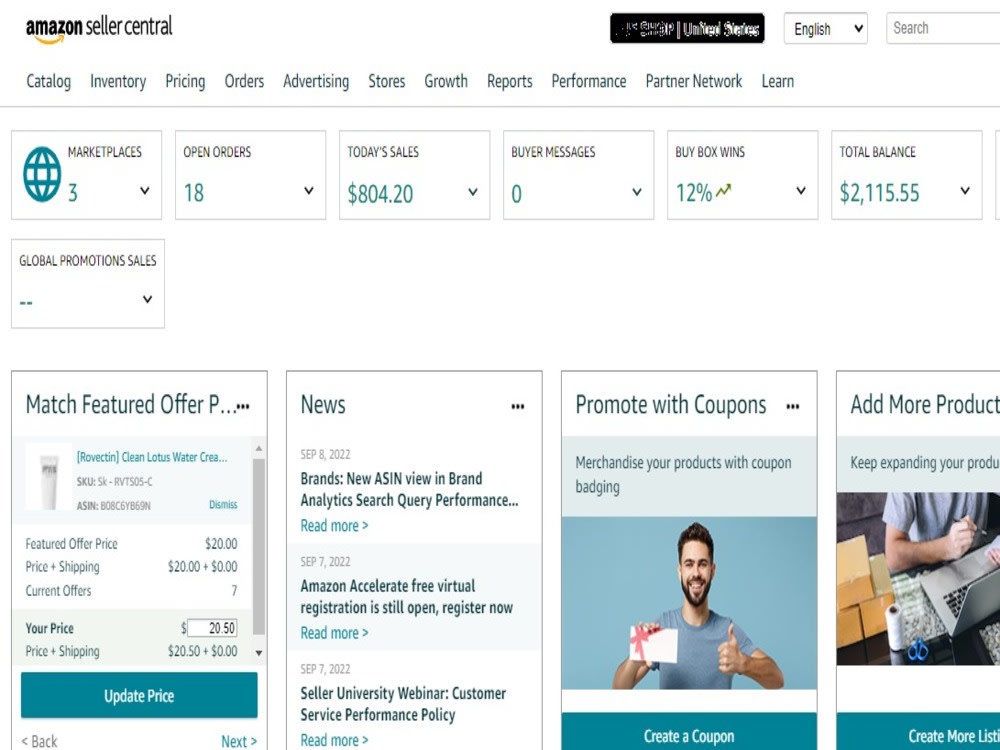
Task: Open the Performance menu
Action: coord(589,82)
